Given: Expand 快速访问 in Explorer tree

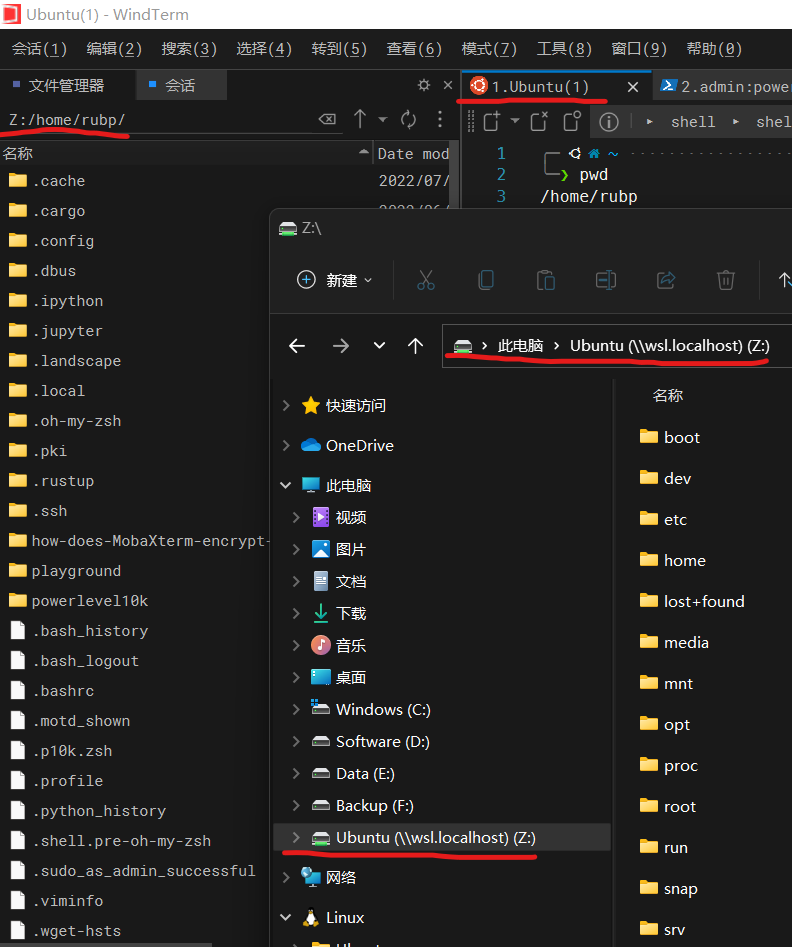Looking at the screenshot, I should (286, 405).
